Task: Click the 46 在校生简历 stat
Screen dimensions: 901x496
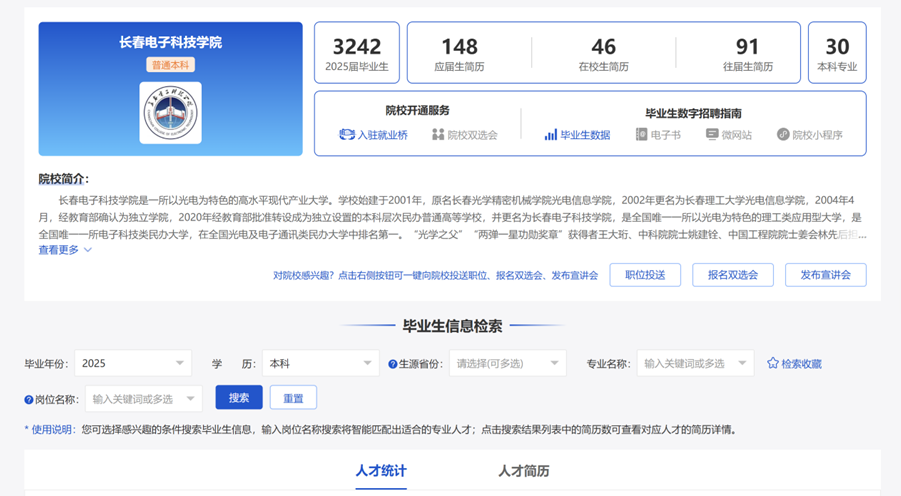Action: [603, 53]
